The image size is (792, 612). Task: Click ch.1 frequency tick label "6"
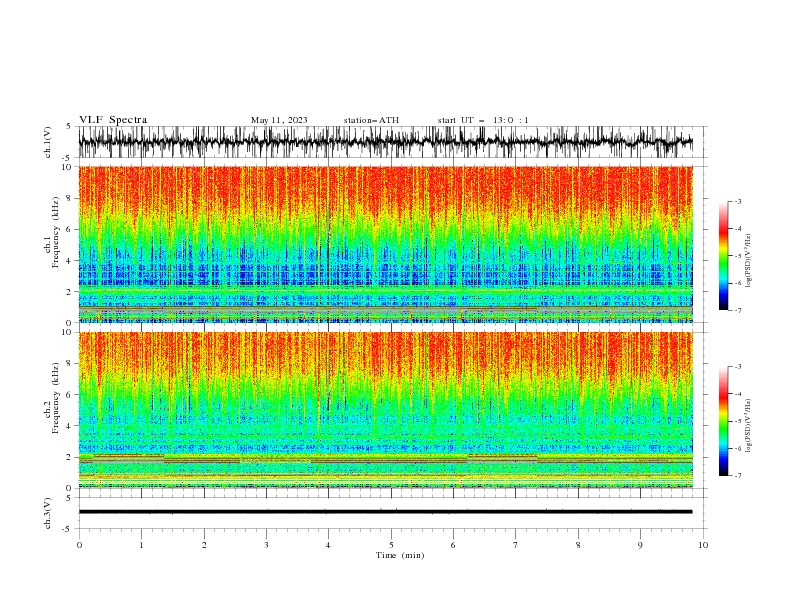tap(69, 229)
